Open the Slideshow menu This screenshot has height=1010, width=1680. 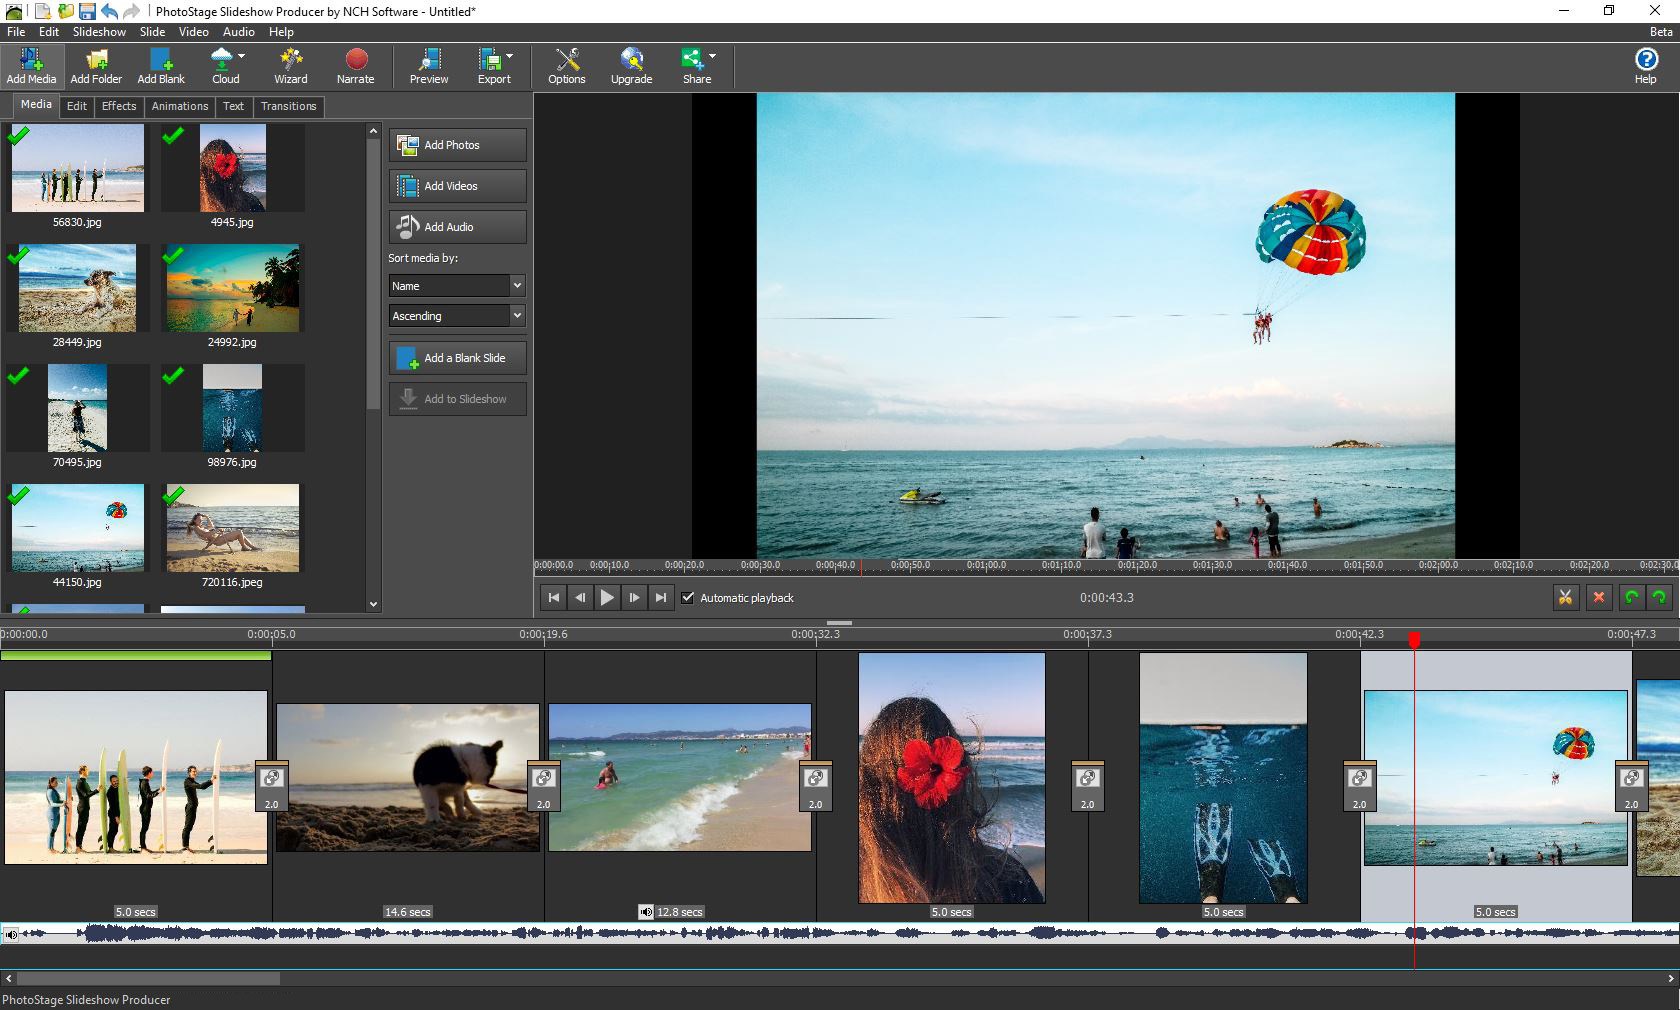[99, 32]
